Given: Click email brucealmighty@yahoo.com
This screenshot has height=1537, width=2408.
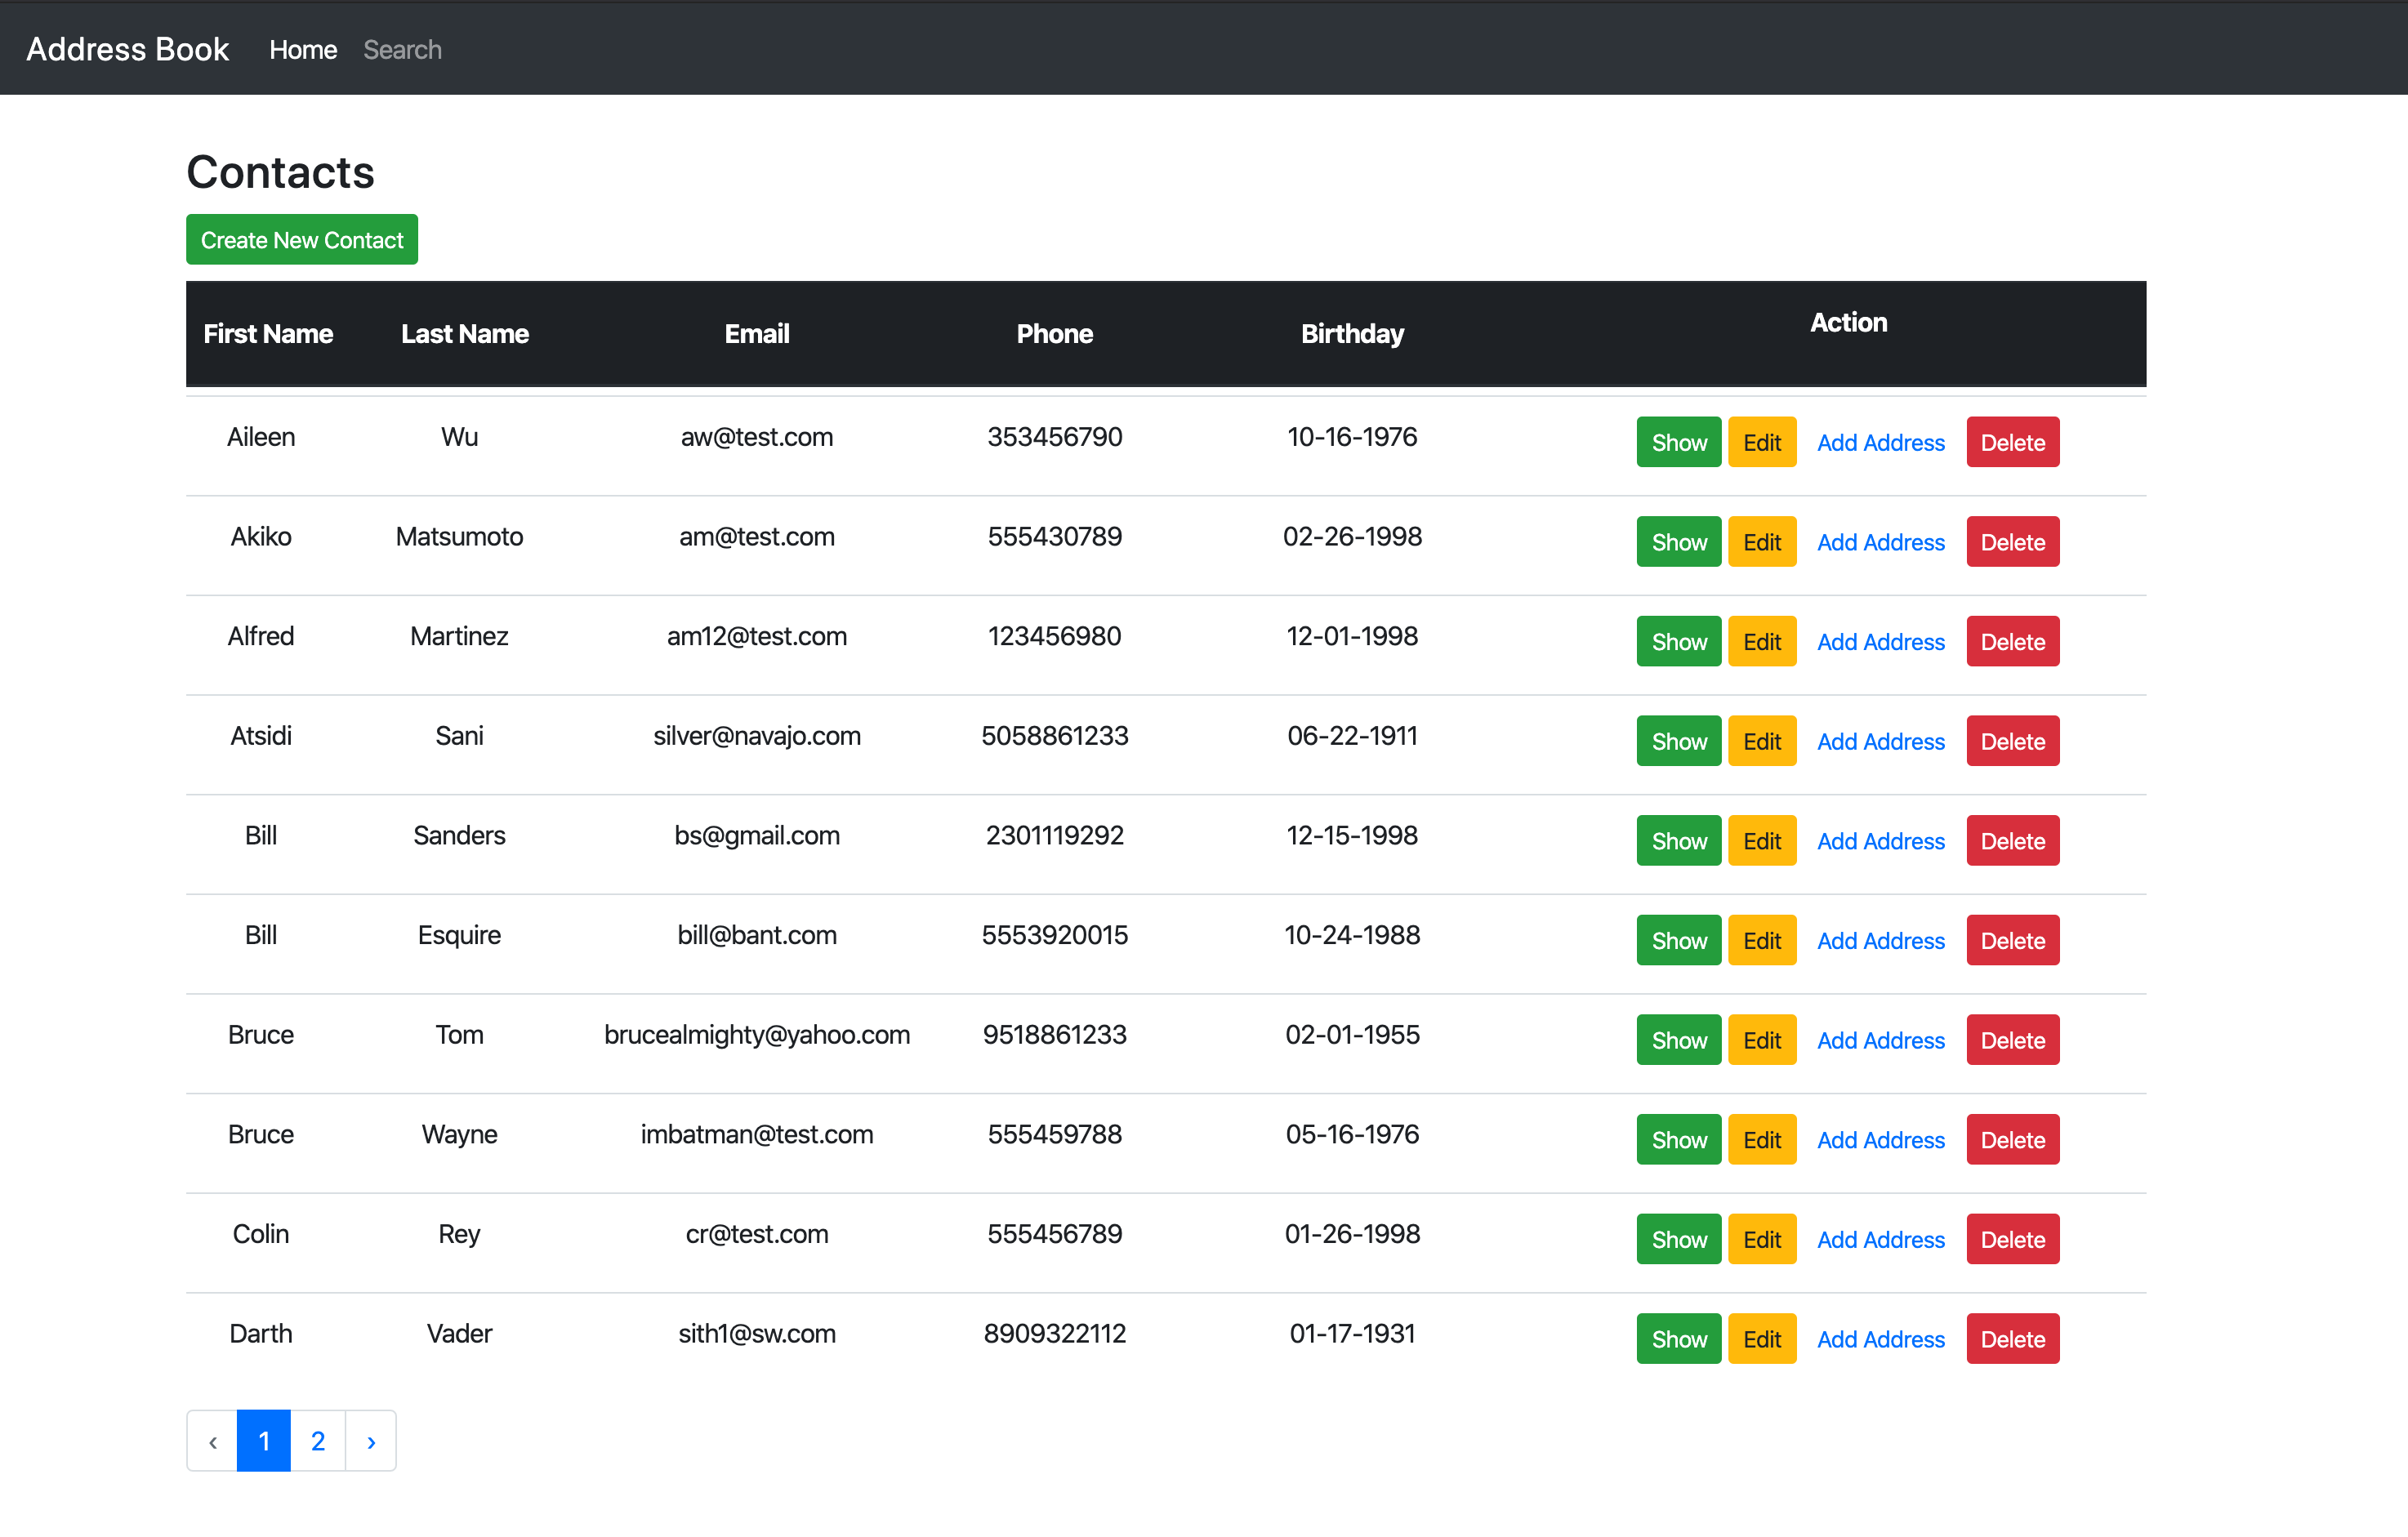Looking at the screenshot, I should [757, 1035].
